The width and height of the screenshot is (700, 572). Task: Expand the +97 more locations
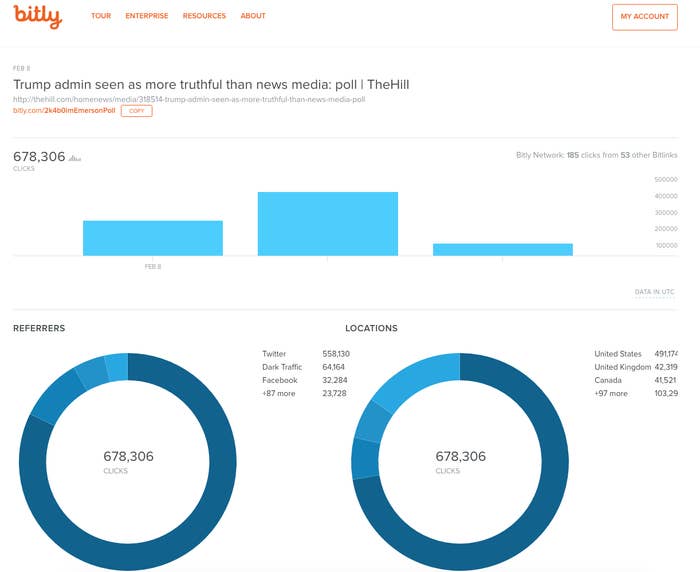(611, 393)
